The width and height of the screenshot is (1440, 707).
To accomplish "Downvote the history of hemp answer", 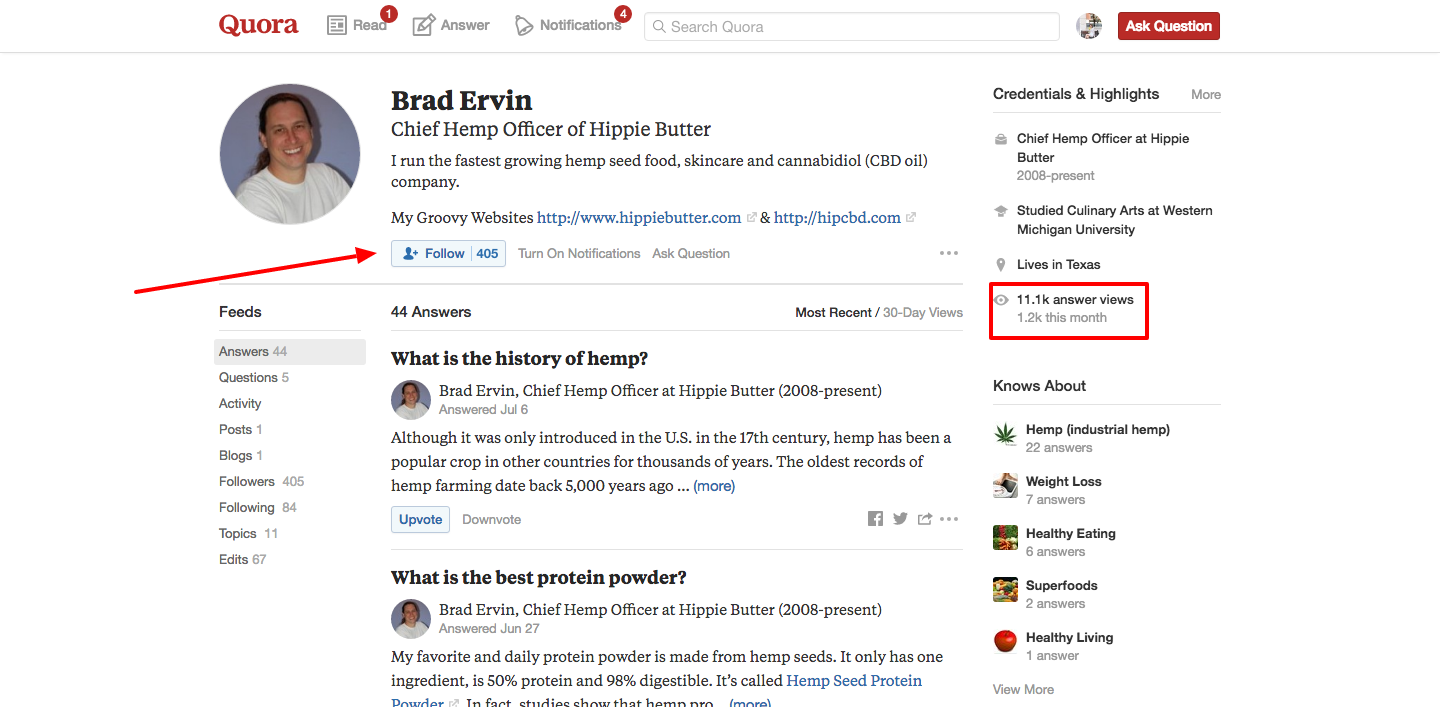I will [x=491, y=520].
